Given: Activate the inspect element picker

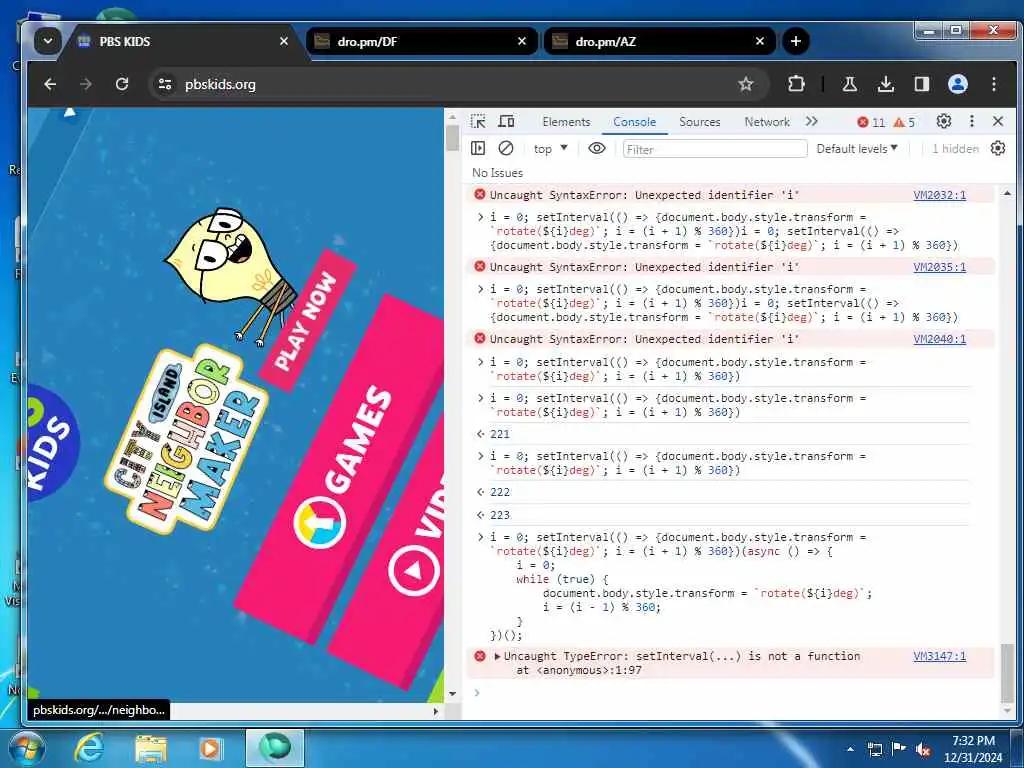Looking at the screenshot, I should (478, 121).
